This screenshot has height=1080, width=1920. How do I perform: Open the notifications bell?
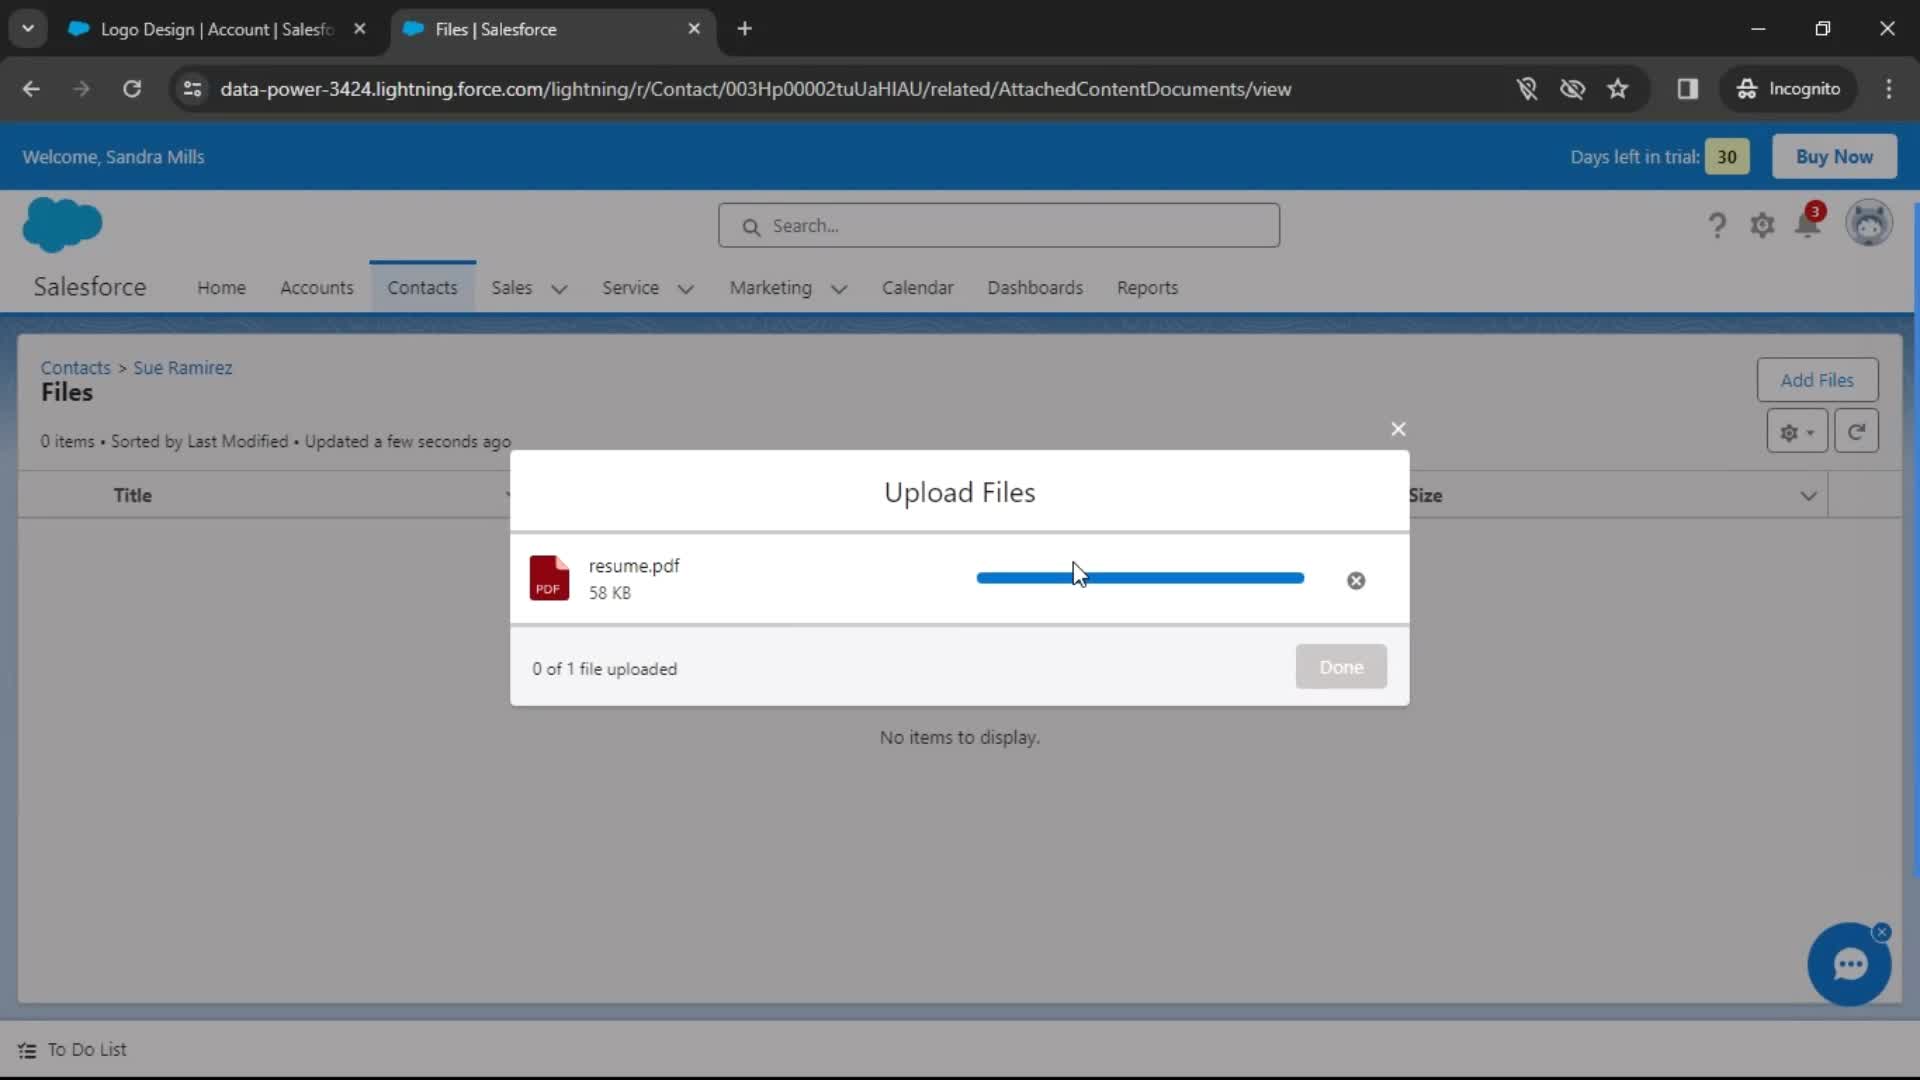1808,224
